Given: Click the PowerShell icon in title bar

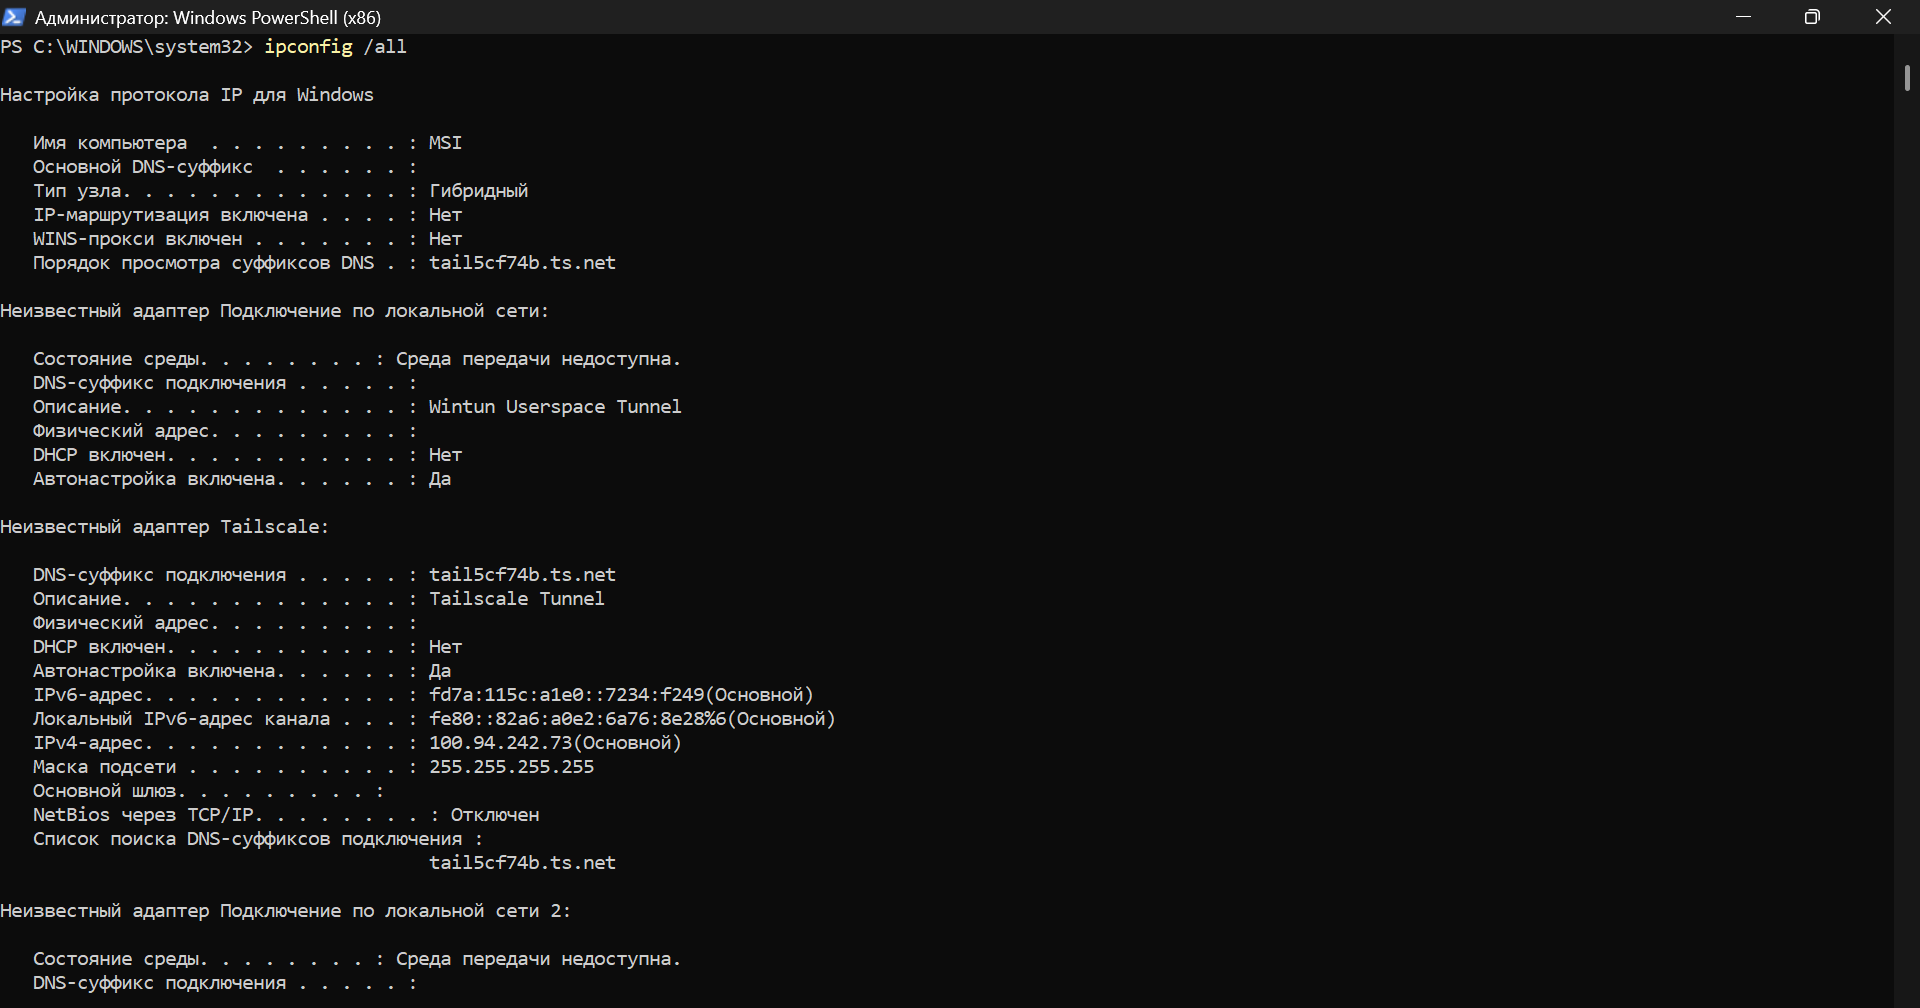Looking at the screenshot, I should pos(14,17).
